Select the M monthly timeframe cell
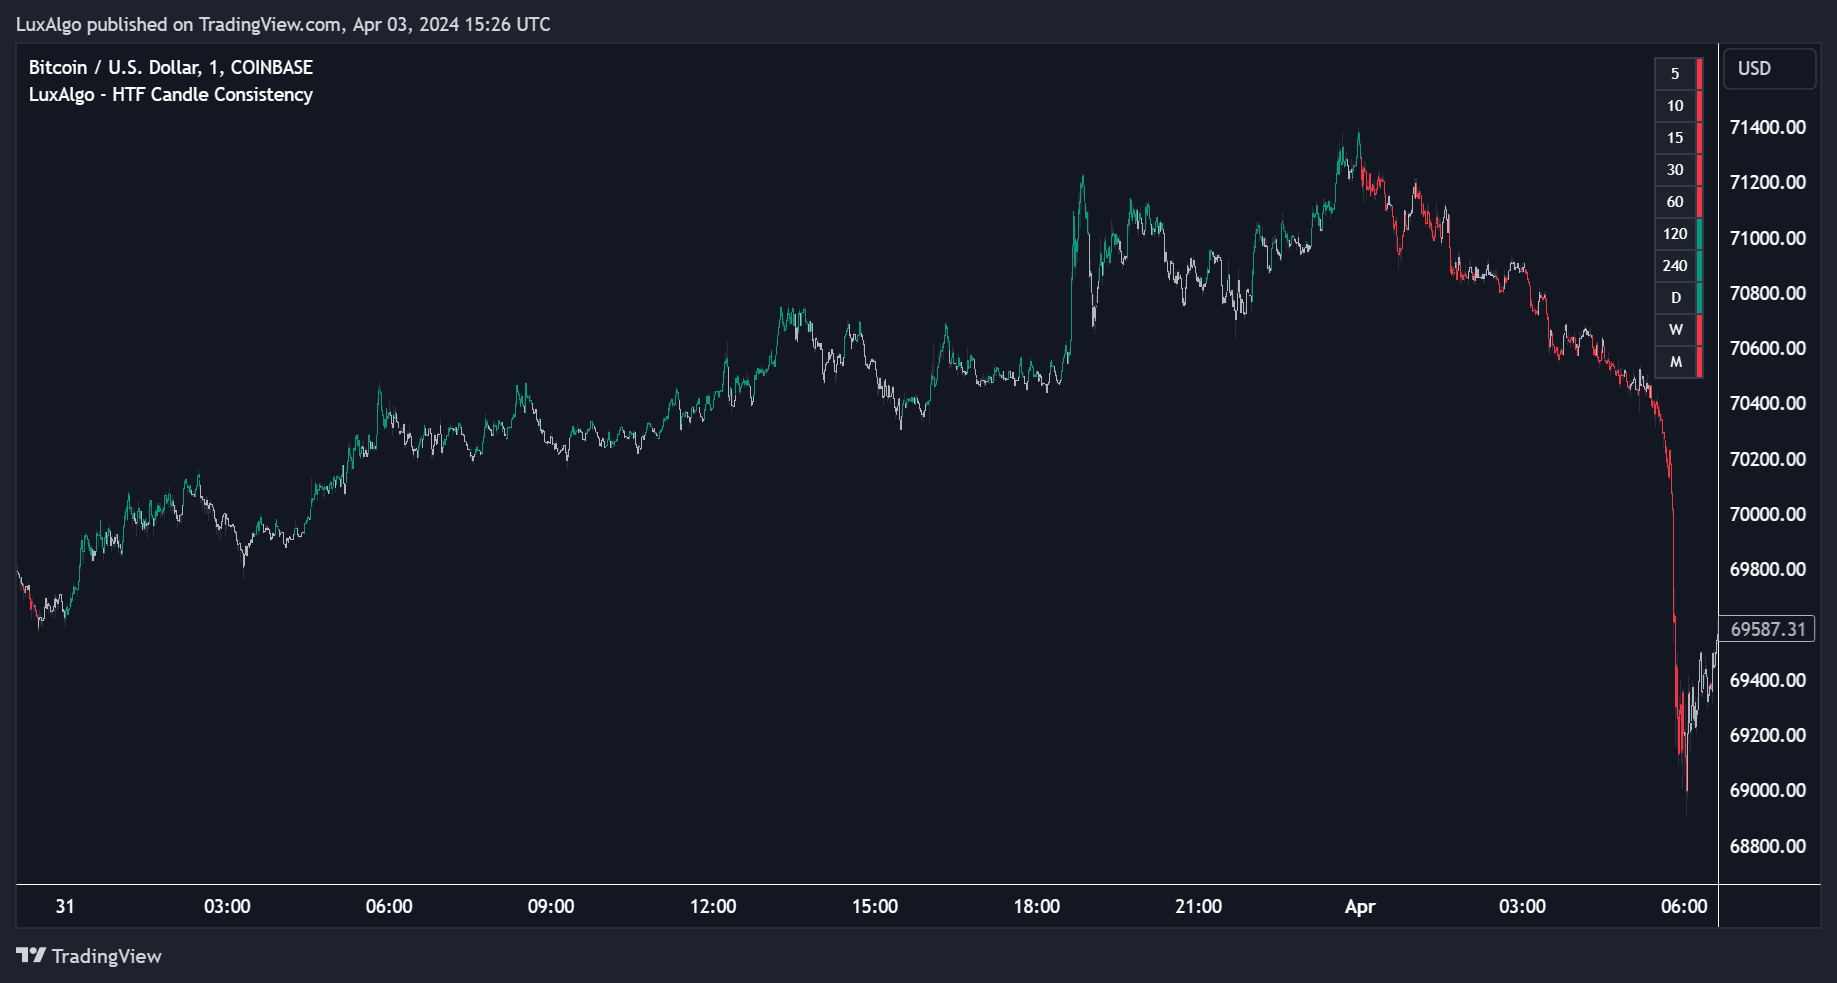Screen dimensions: 1837x983 click(x=1675, y=362)
